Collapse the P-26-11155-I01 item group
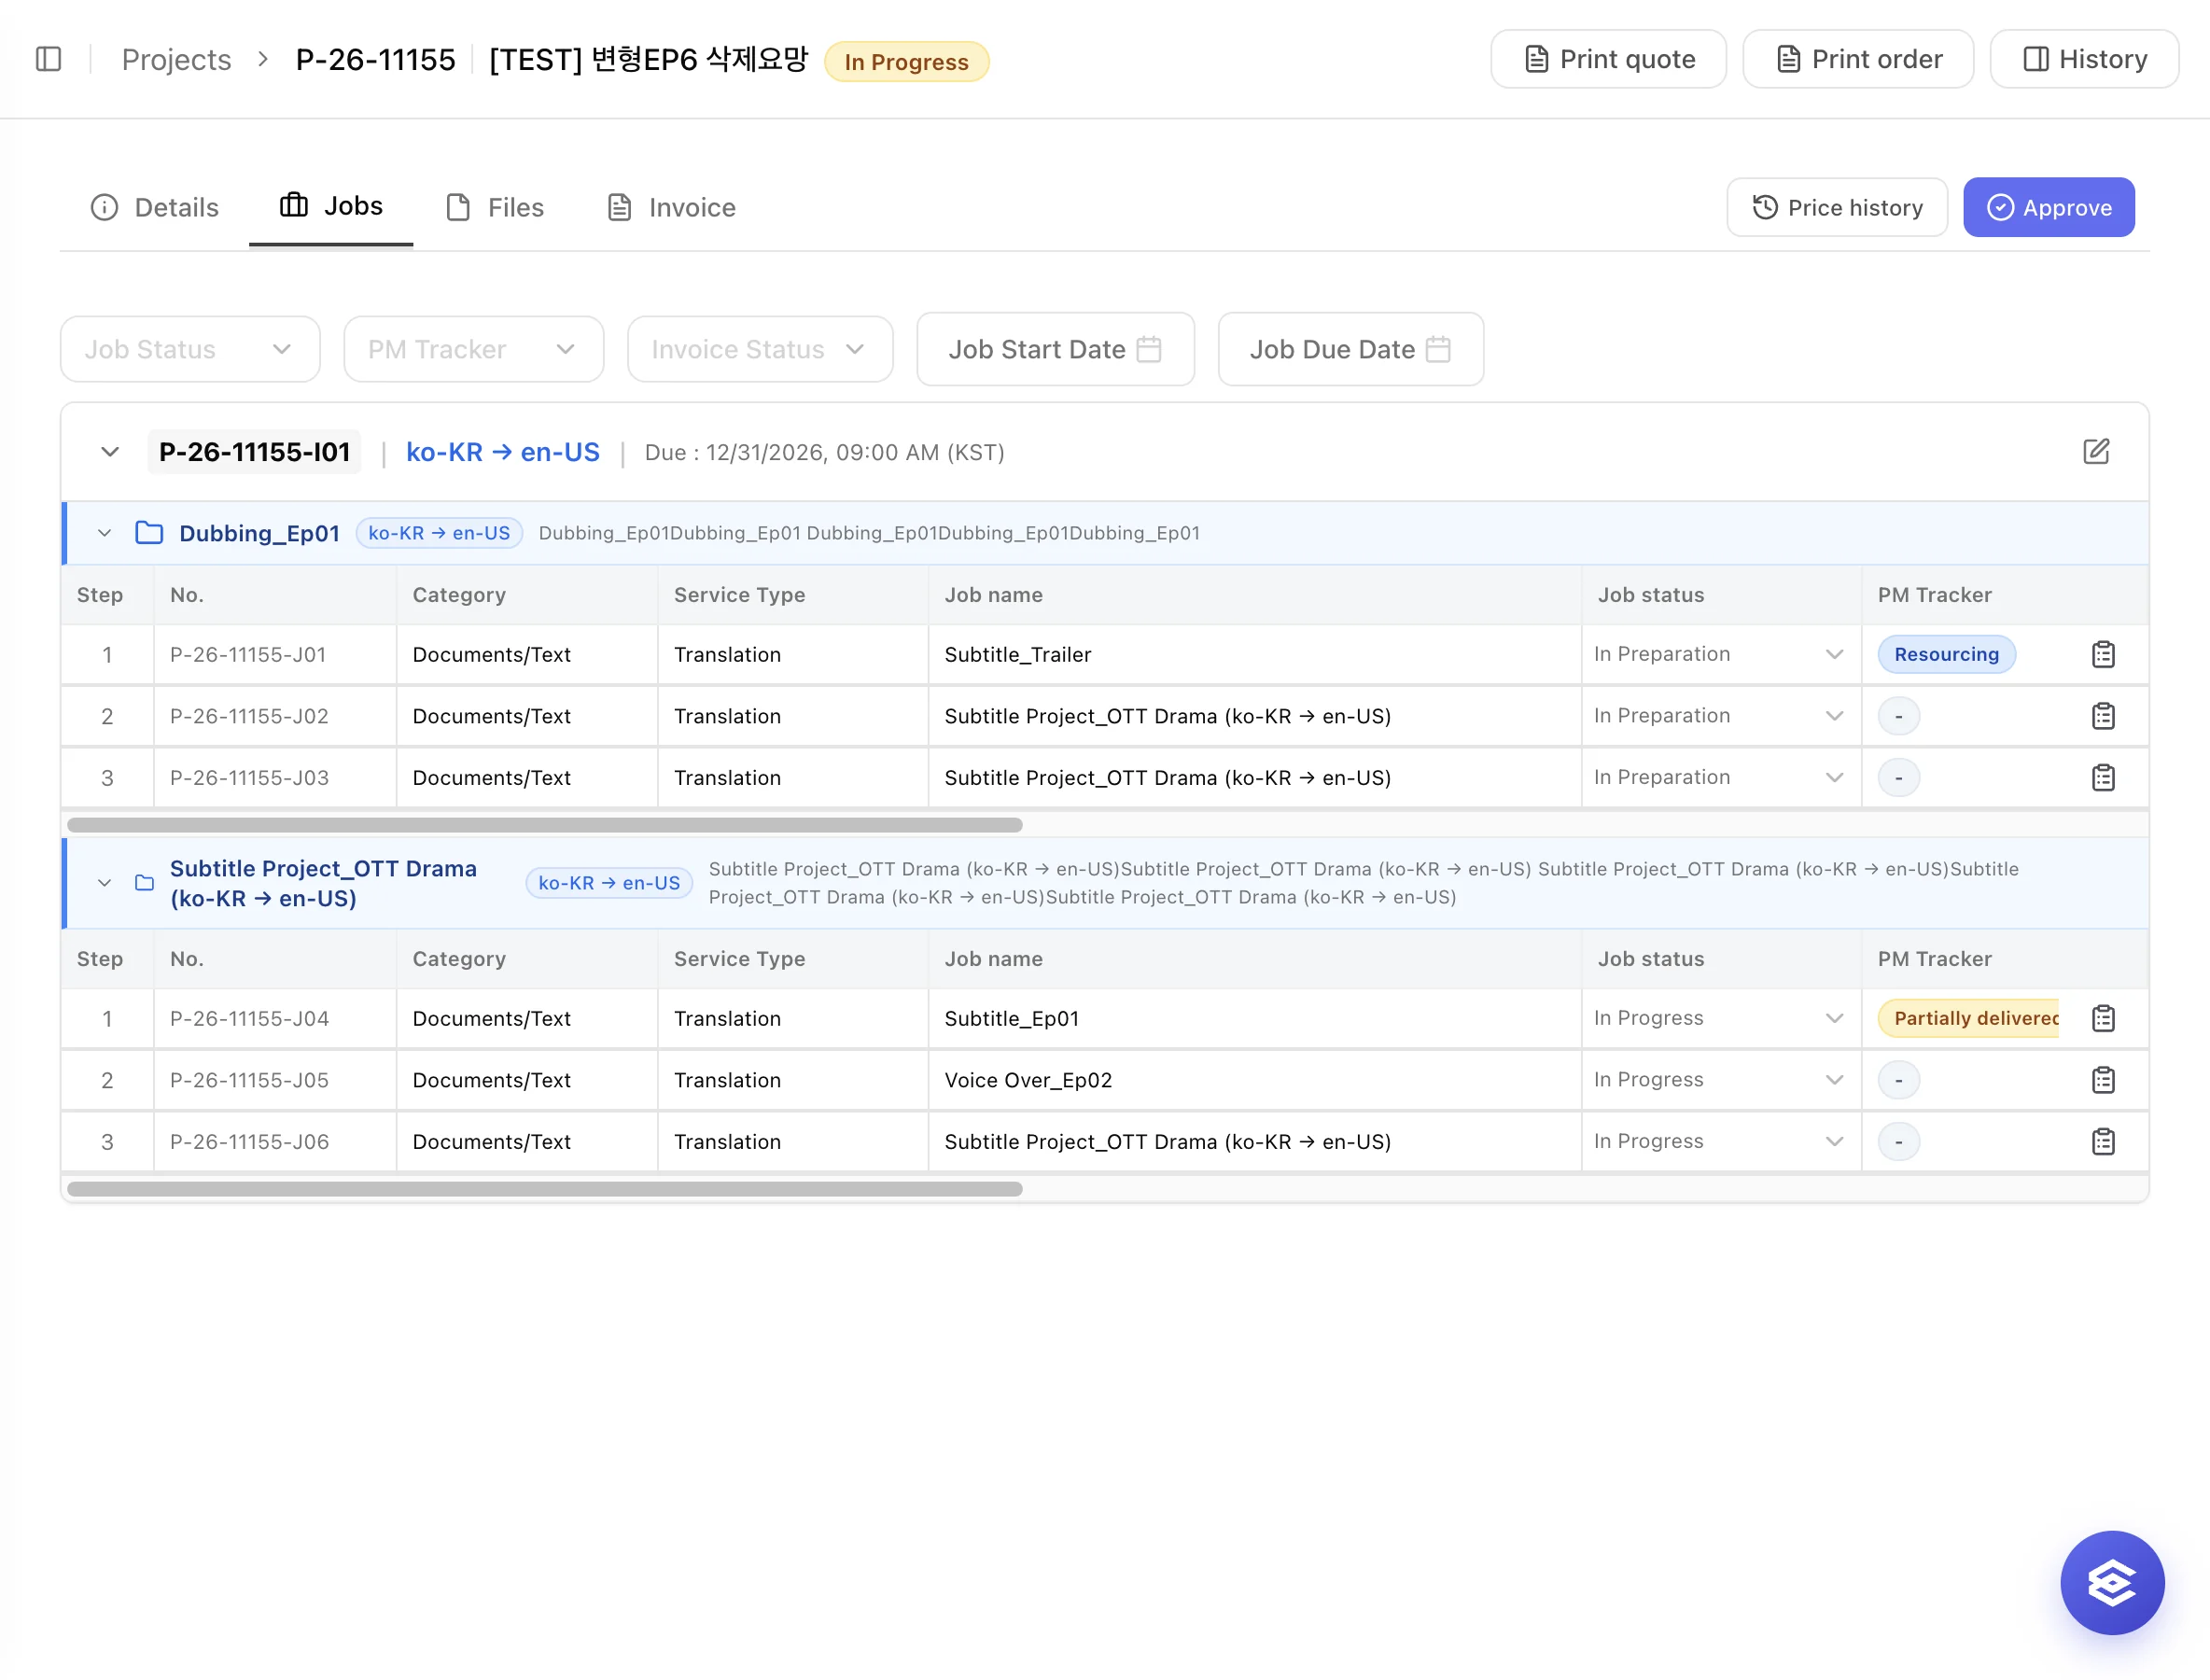The width and height of the screenshot is (2210, 1680). click(110, 452)
